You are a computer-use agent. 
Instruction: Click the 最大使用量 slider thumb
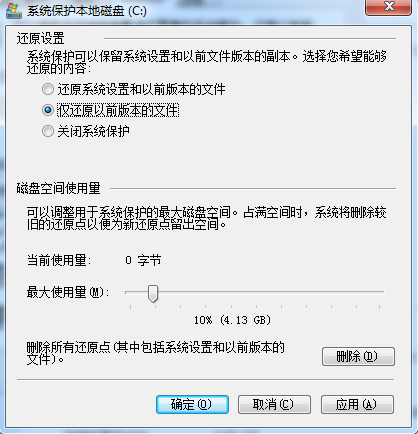[153, 293]
